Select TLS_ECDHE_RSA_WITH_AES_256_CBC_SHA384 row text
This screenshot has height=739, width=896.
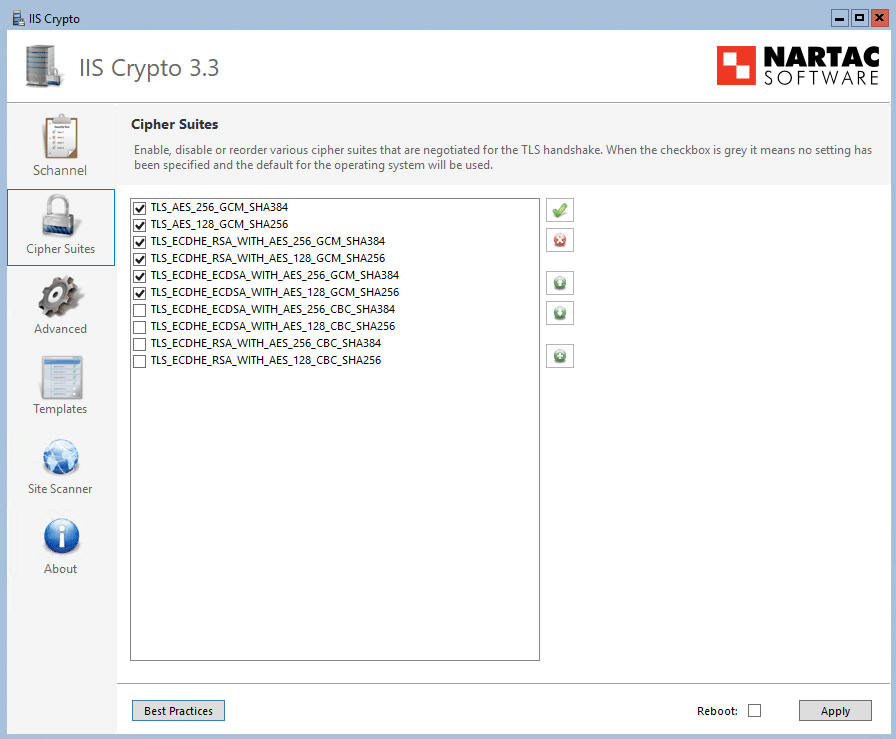266,343
